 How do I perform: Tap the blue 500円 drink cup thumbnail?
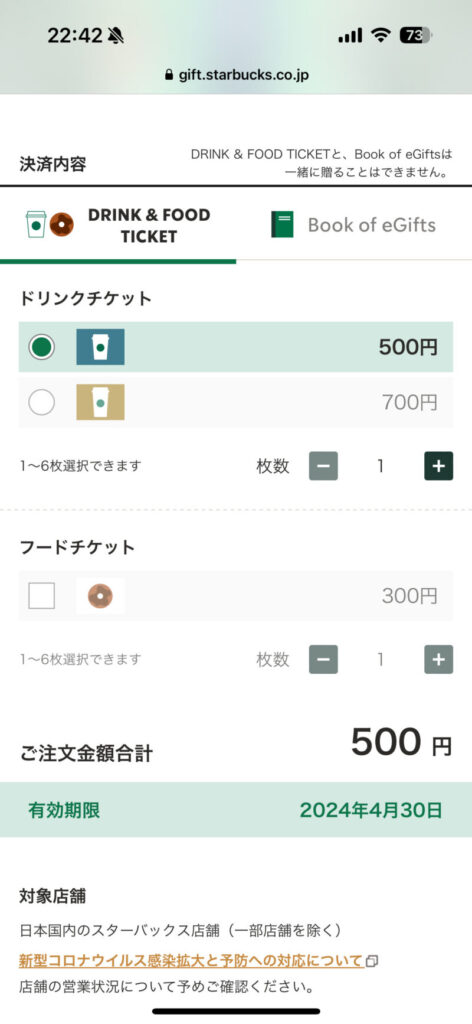pos(100,347)
